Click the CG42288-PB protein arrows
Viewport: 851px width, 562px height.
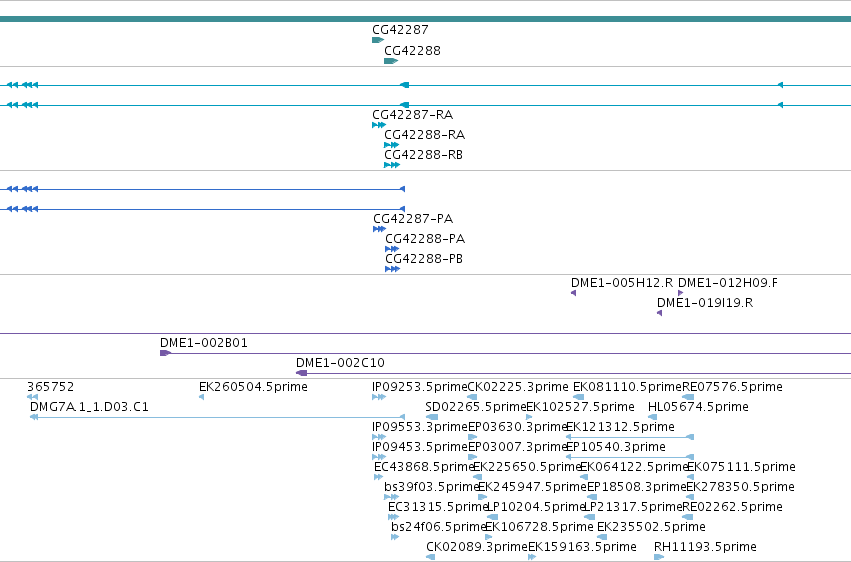pyautogui.click(x=392, y=269)
